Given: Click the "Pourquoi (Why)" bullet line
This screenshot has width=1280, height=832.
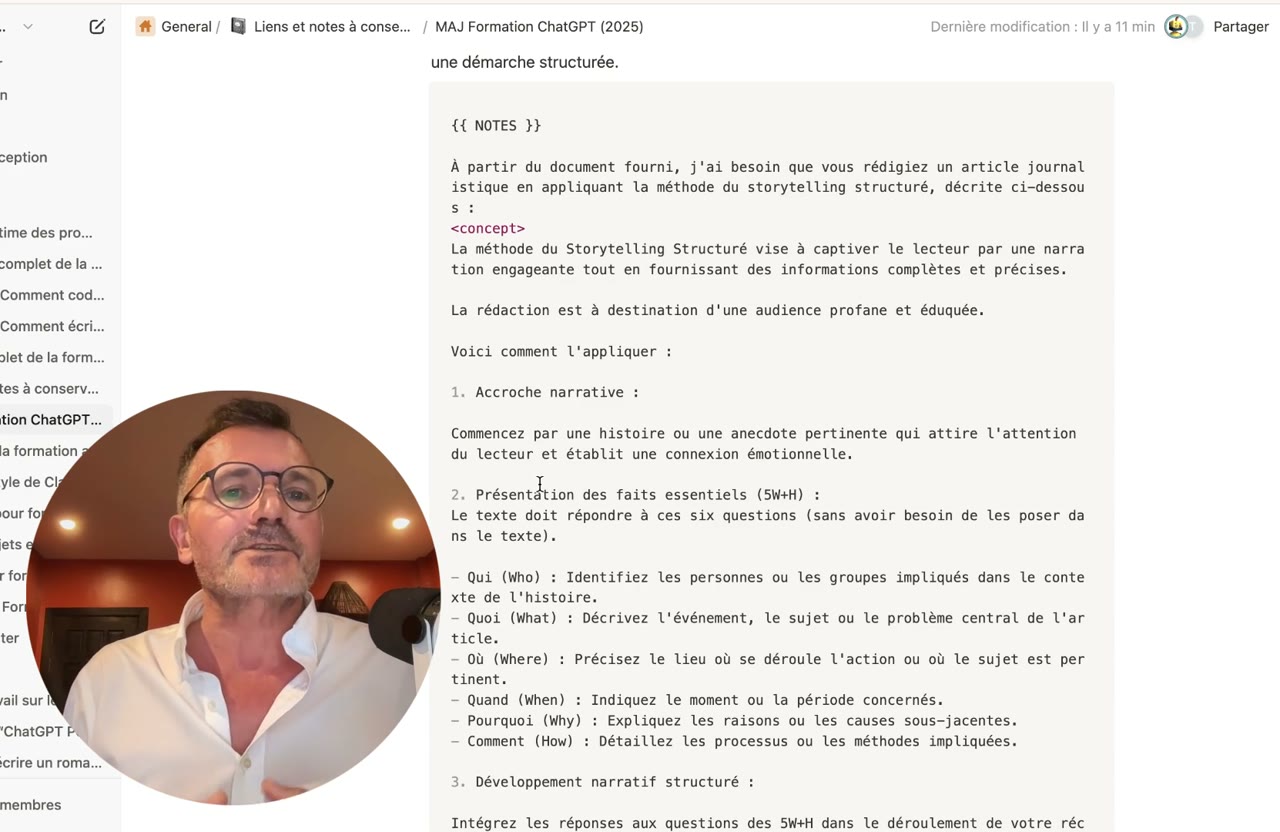Looking at the screenshot, I should (x=734, y=721).
